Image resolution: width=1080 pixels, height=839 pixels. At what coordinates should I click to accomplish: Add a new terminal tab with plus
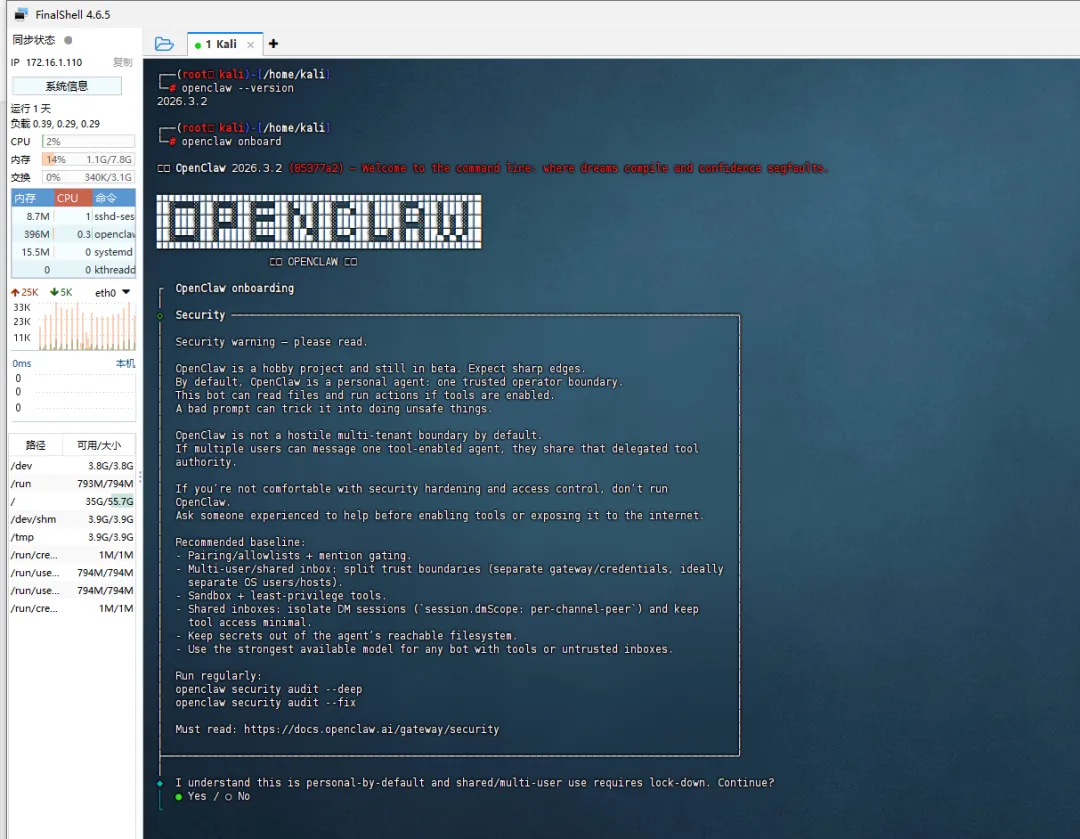pos(273,44)
